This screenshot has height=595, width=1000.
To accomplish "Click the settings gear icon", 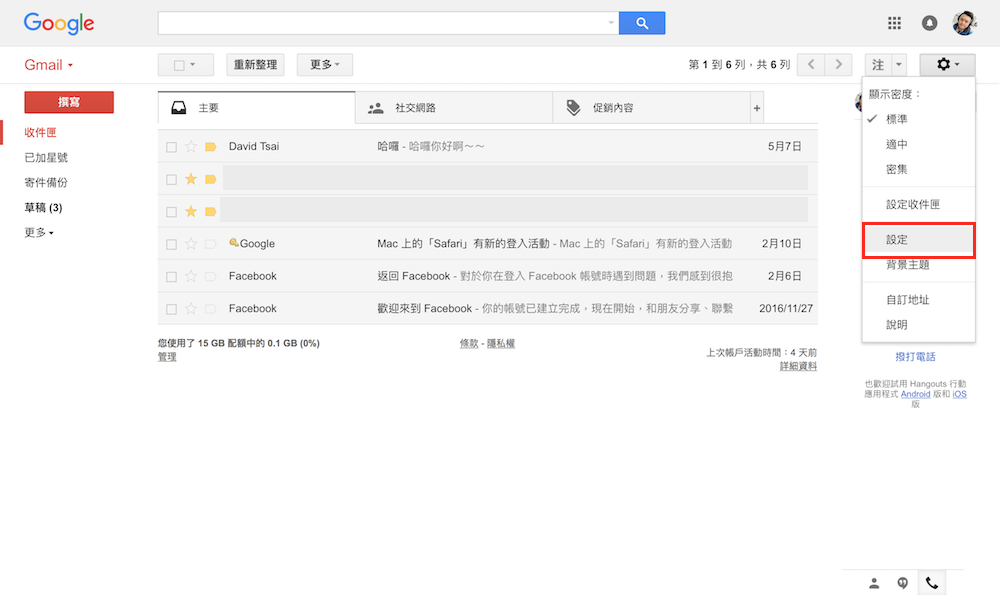I will click(946, 65).
